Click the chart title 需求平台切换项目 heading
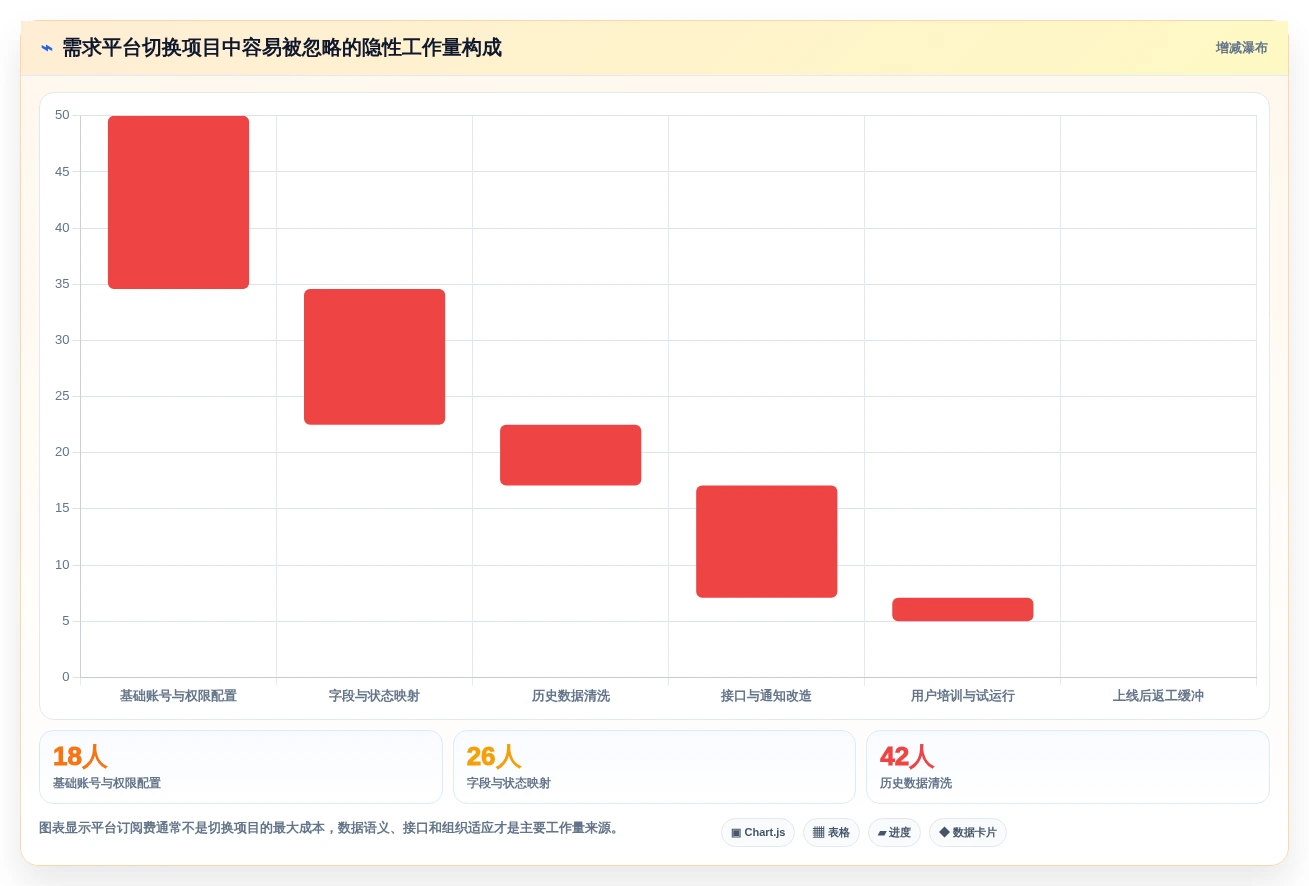1309x886 pixels. point(282,48)
